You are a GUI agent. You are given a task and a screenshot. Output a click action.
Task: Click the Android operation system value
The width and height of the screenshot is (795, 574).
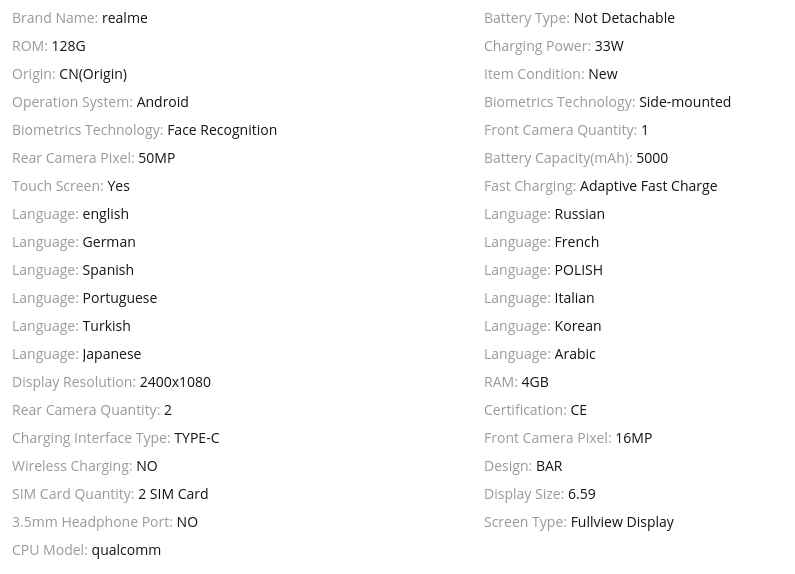click(x=162, y=102)
